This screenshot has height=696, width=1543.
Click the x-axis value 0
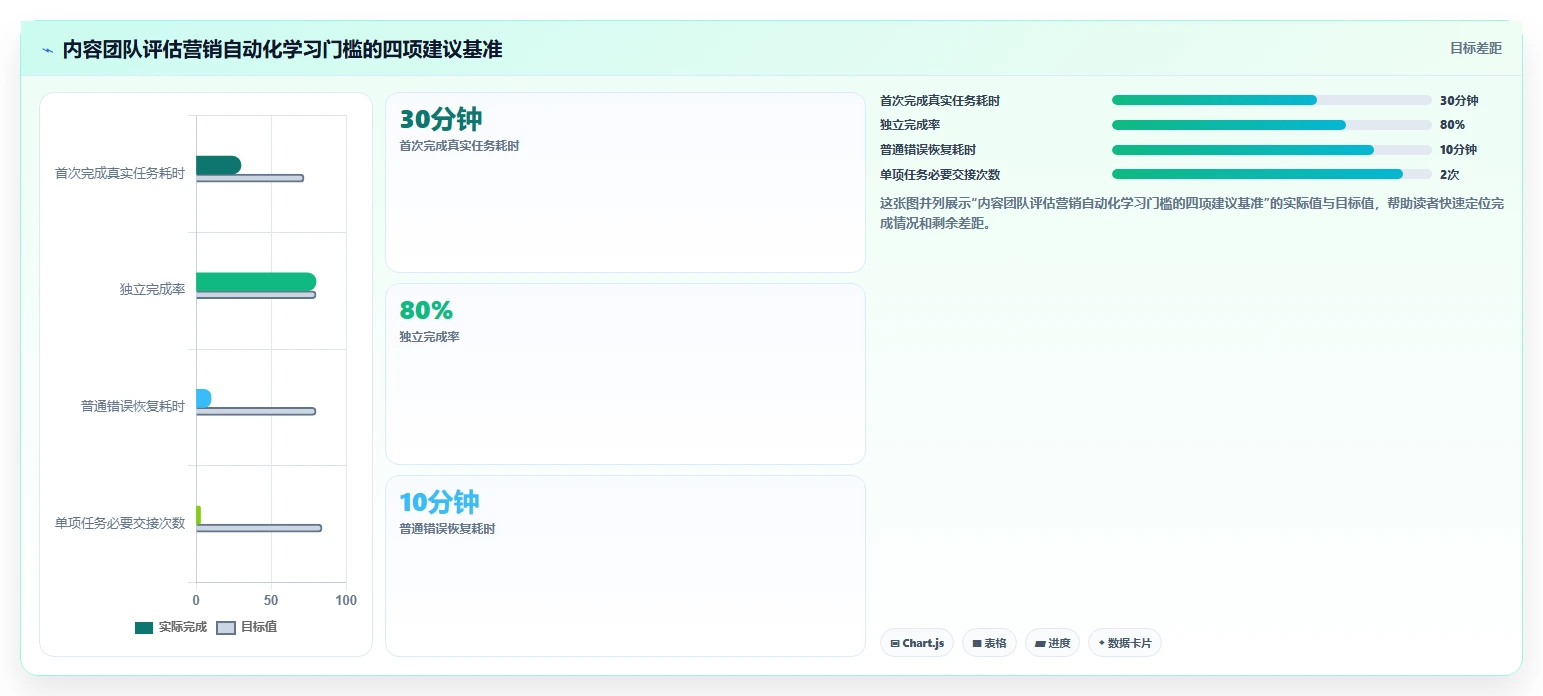click(x=196, y=601)
